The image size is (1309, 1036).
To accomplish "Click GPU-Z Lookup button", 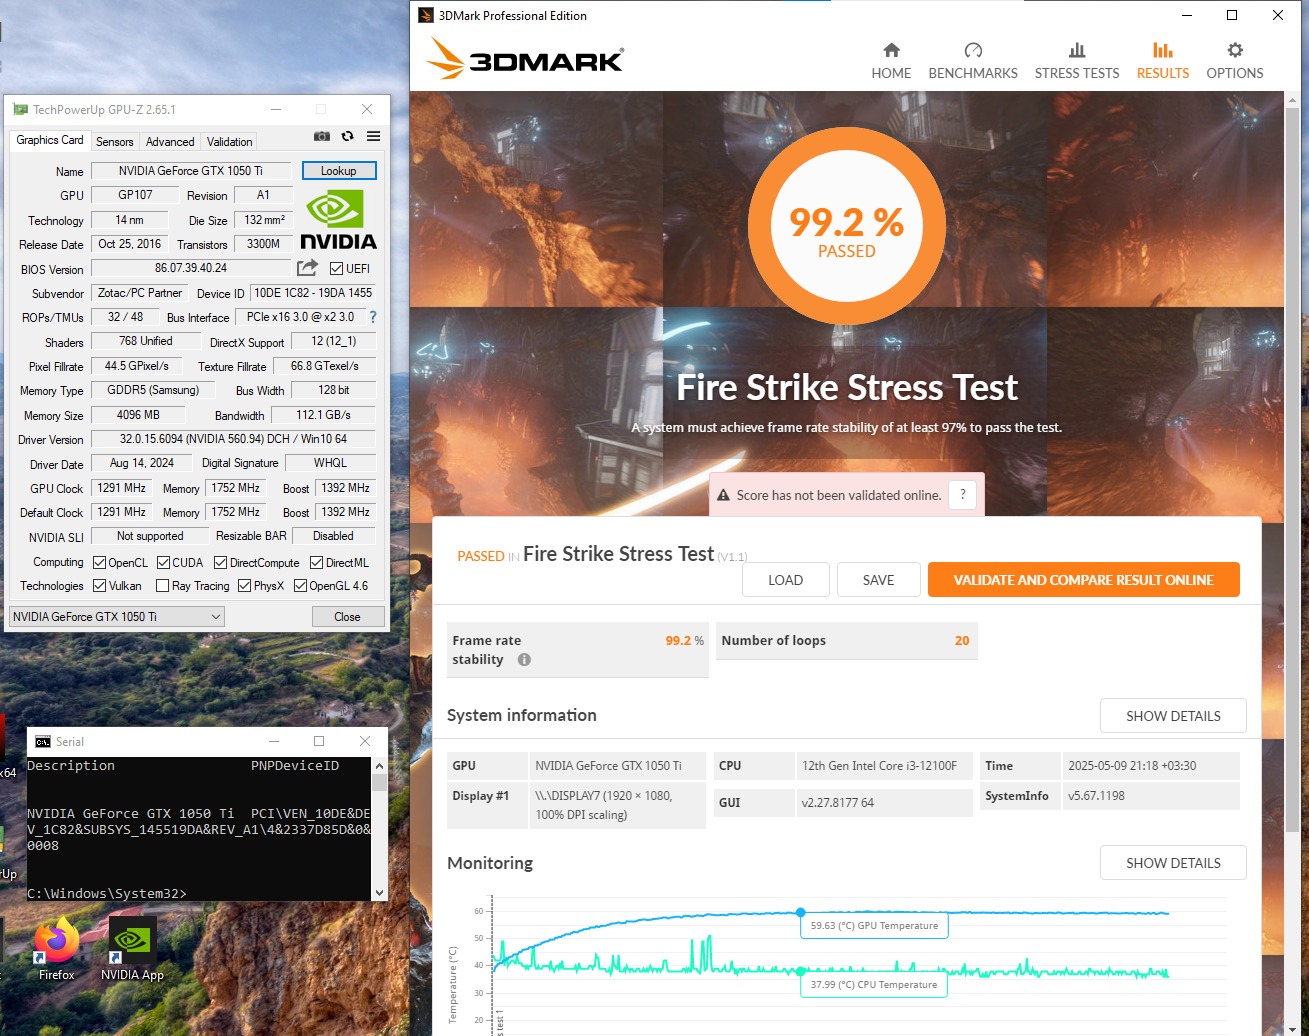I will pos(339,171).
